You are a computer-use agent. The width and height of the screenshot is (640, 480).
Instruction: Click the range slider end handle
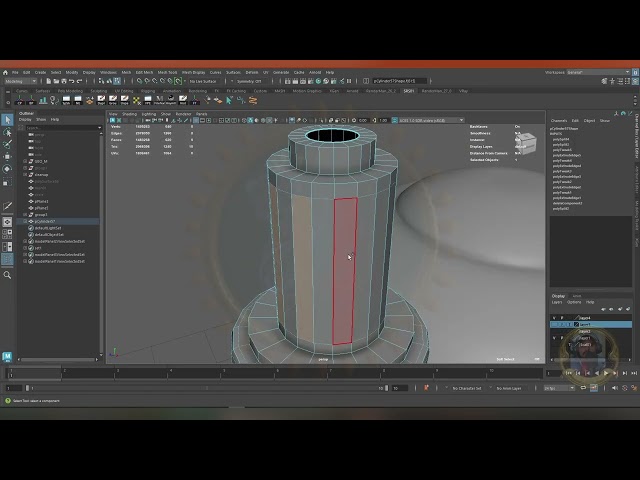[x=386, y=388]
